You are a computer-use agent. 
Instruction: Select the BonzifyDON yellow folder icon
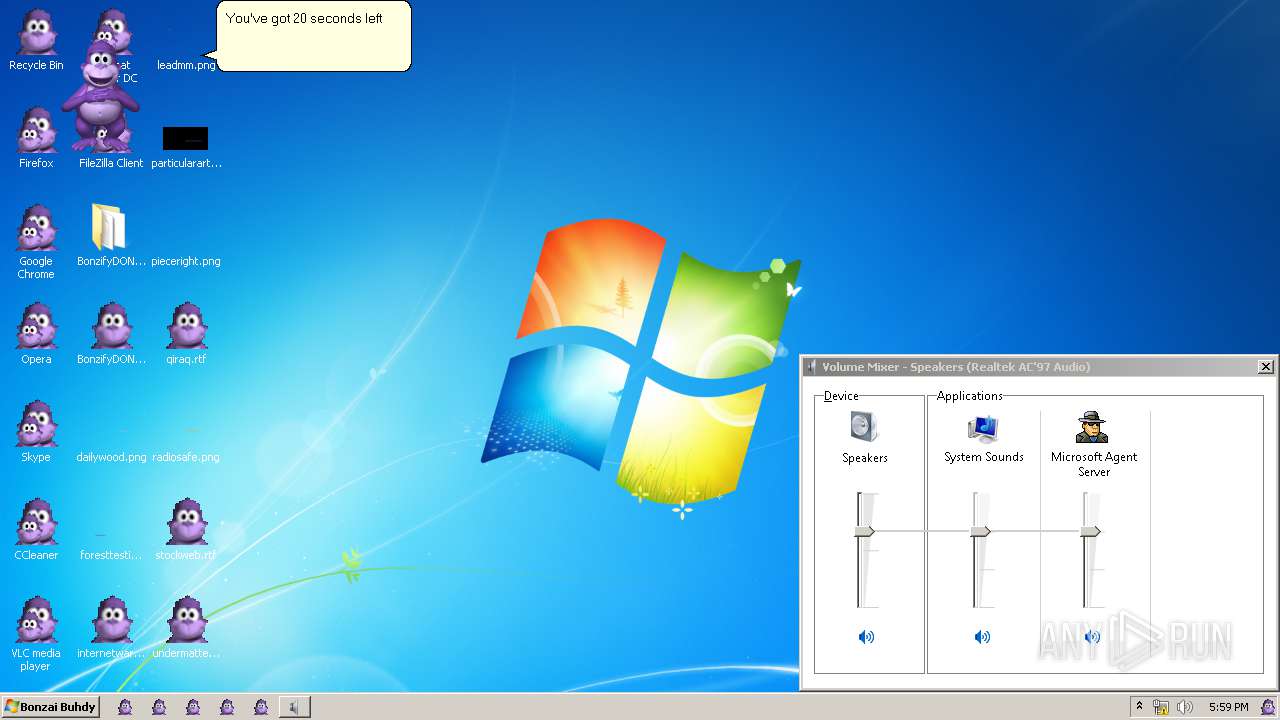click(108, 227)
